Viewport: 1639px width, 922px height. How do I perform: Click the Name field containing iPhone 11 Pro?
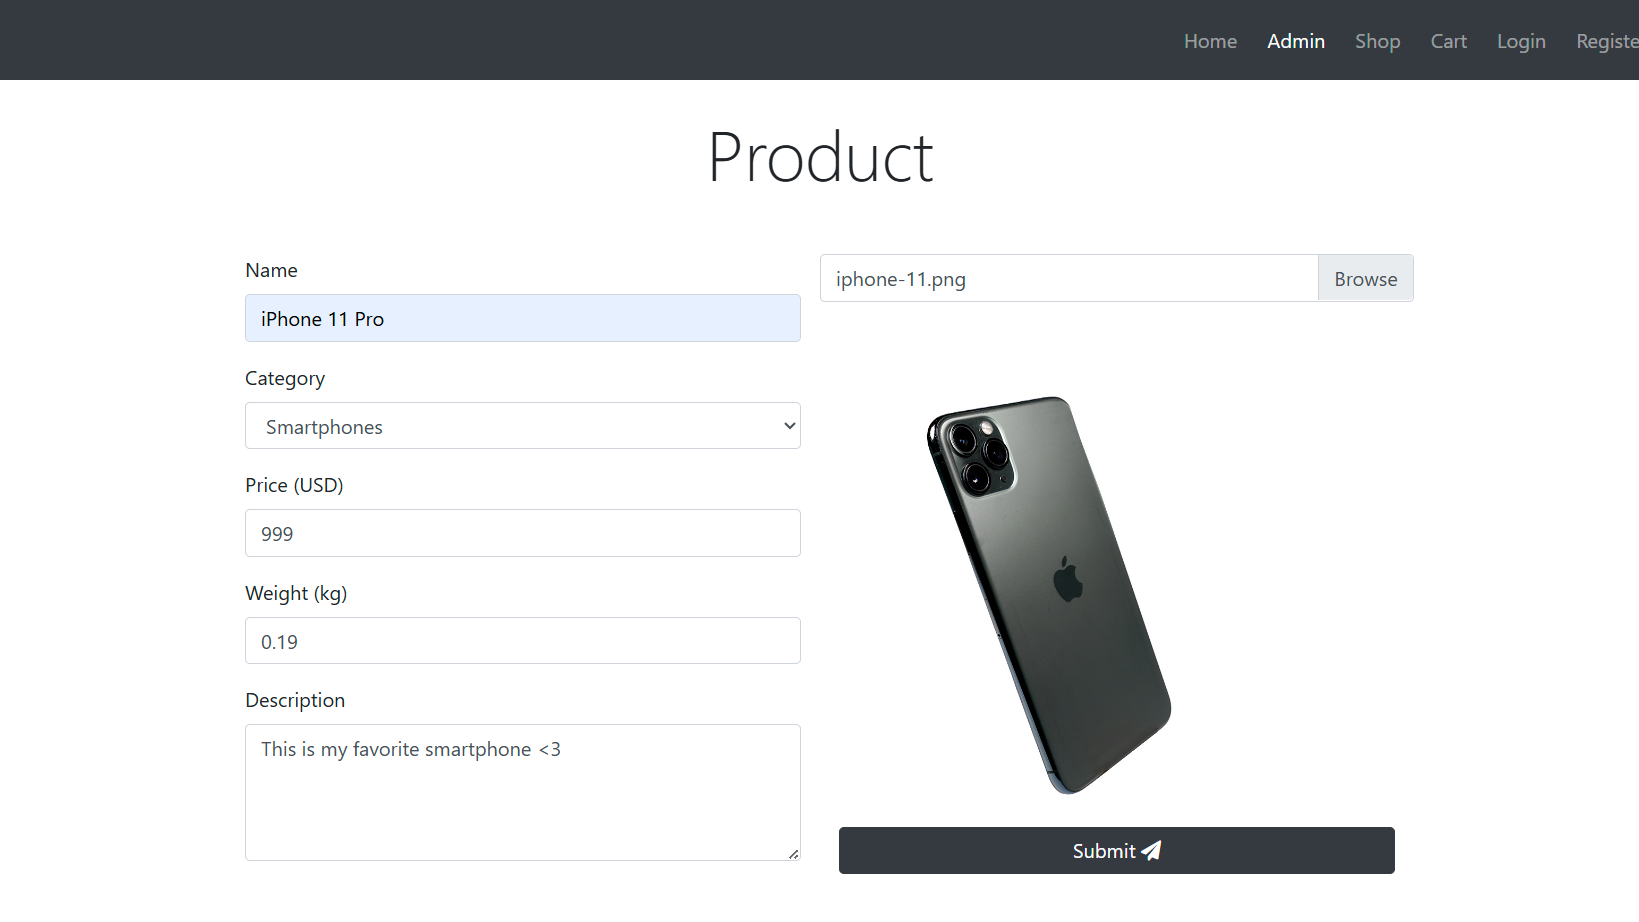[522, 318]
